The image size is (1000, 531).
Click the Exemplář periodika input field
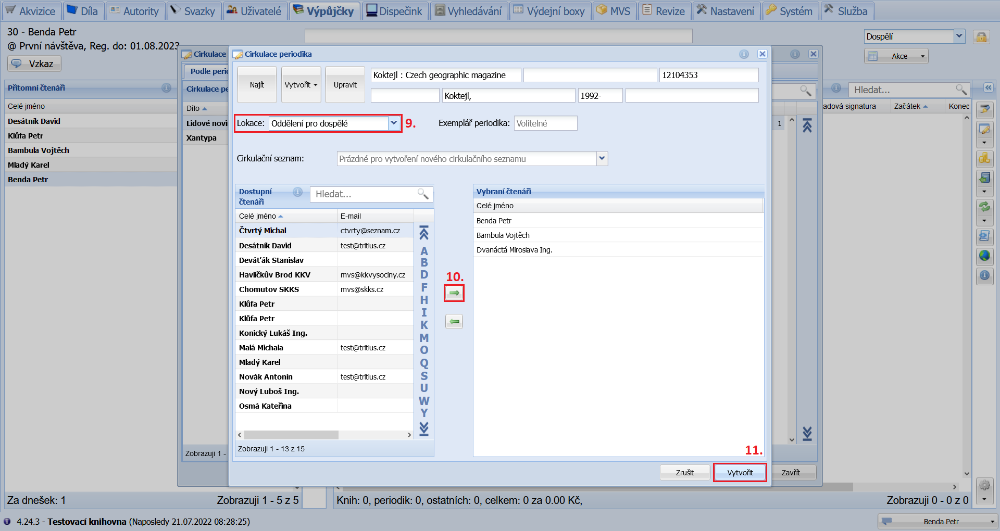click(x=545, y=123)
